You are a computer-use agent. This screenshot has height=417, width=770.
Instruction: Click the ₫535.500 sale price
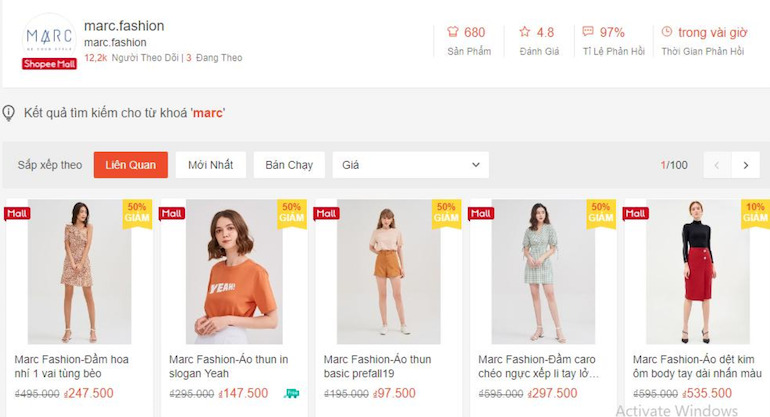point(707,393)
